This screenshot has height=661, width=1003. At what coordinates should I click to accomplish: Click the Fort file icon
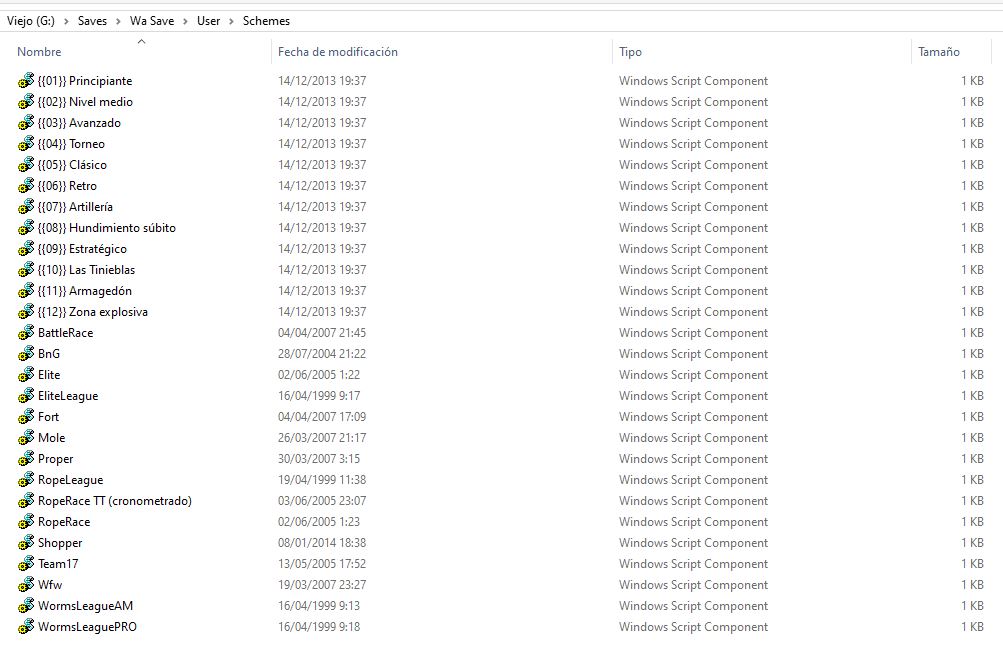[26, 417]
